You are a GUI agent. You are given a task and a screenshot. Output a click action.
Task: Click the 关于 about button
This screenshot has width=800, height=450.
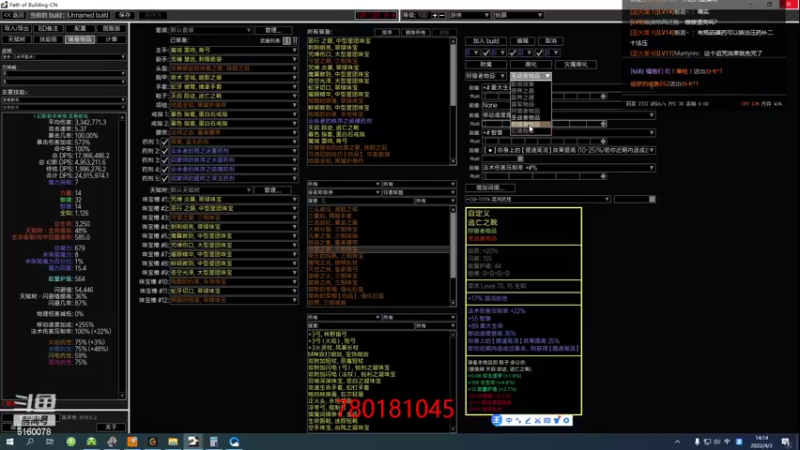pos(111,427)
